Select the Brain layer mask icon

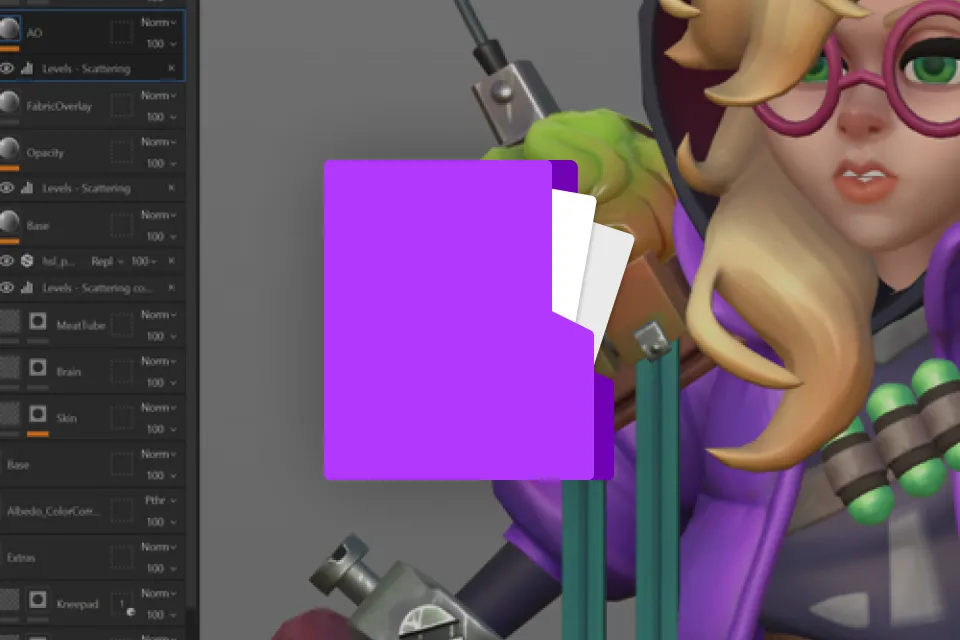pyautogui.click(x=38, y=367)
